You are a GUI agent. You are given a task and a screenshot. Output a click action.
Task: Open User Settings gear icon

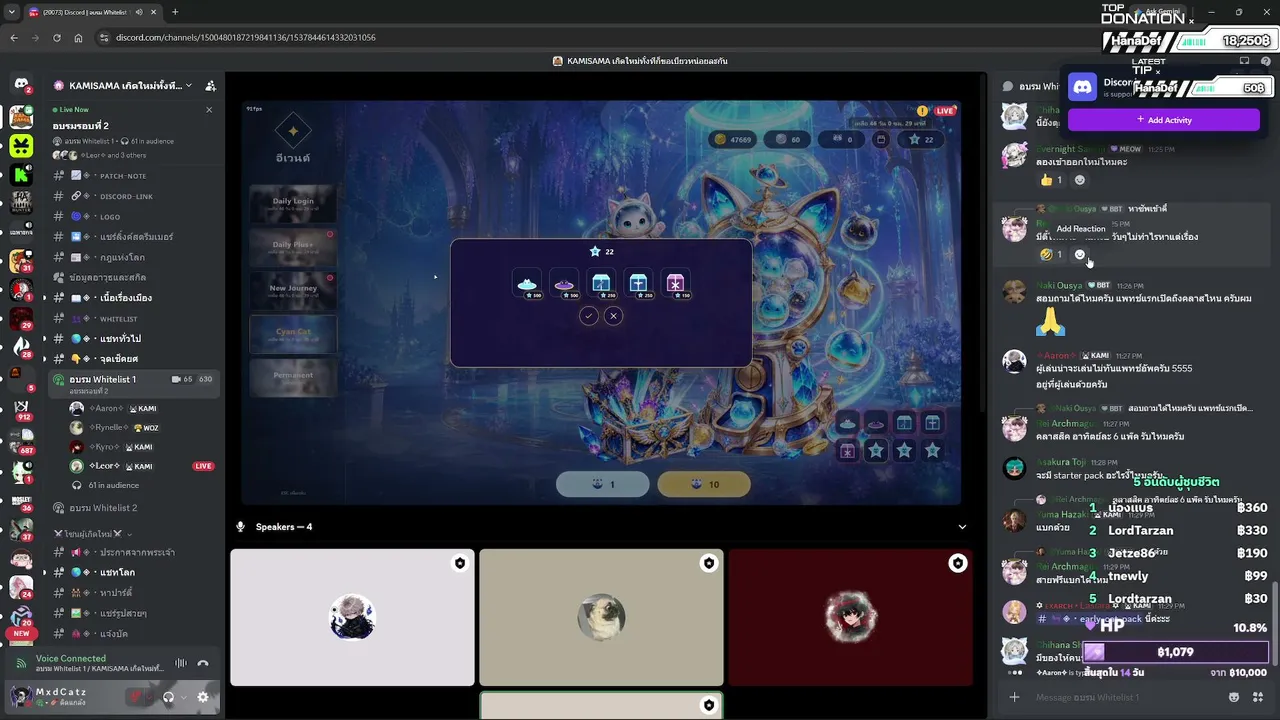point(203,697)
